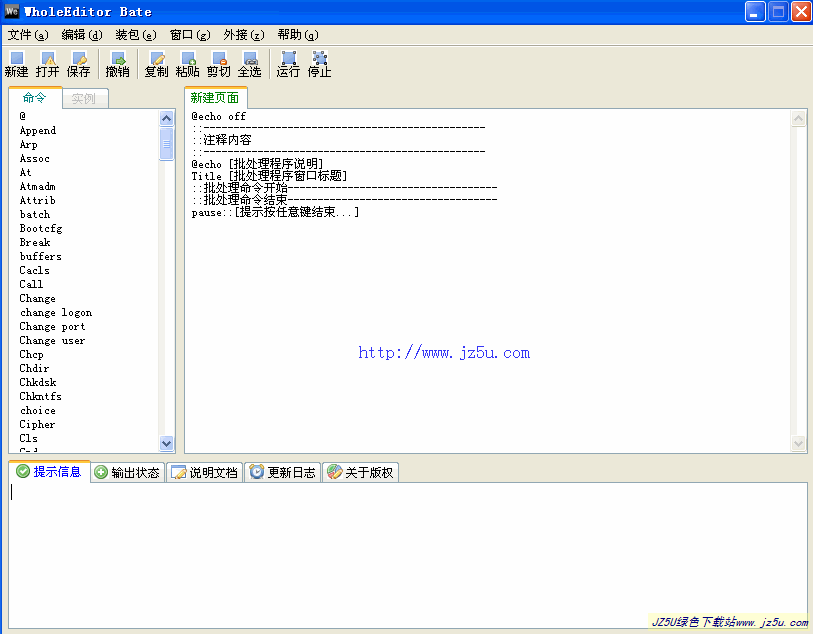Click the 剪切 (Cut) toolbar icon

tap(218, 64)
